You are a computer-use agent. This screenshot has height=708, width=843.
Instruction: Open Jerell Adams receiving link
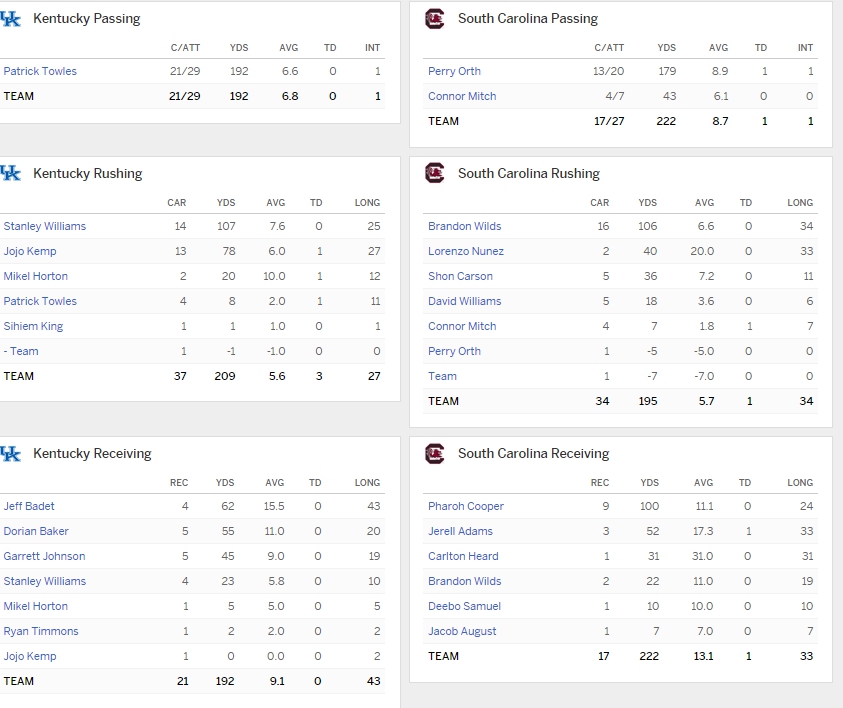click(x=460, y=531)
